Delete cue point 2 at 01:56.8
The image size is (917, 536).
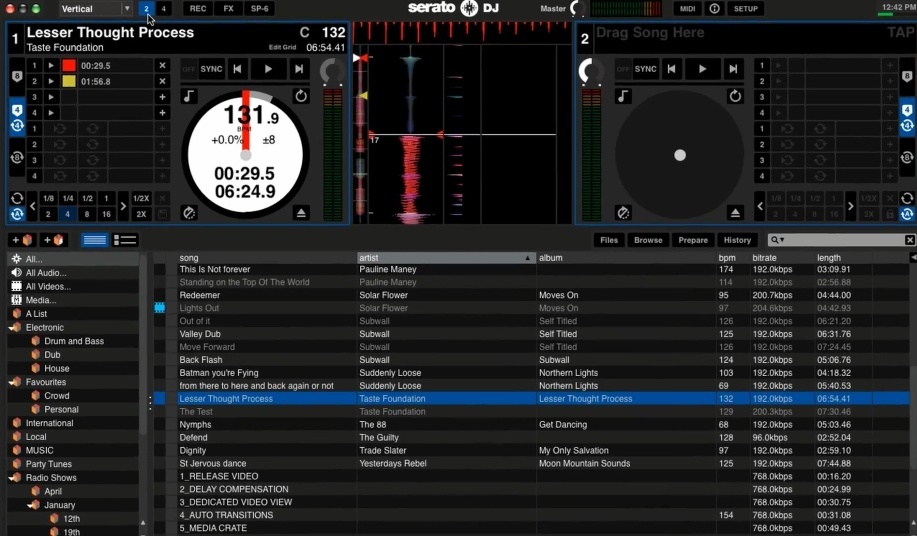163,81
